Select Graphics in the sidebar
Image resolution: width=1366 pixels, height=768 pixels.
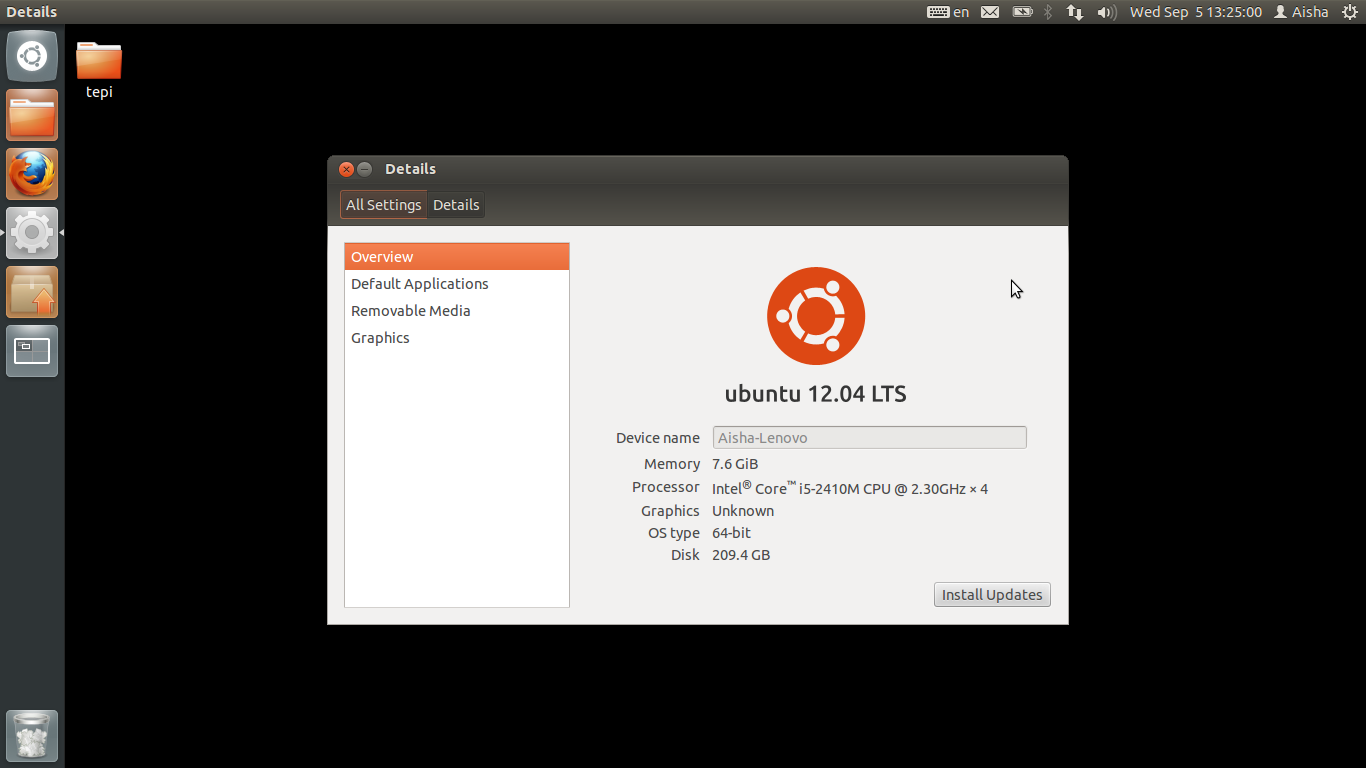pyautogui.click(x=457, y=338)
